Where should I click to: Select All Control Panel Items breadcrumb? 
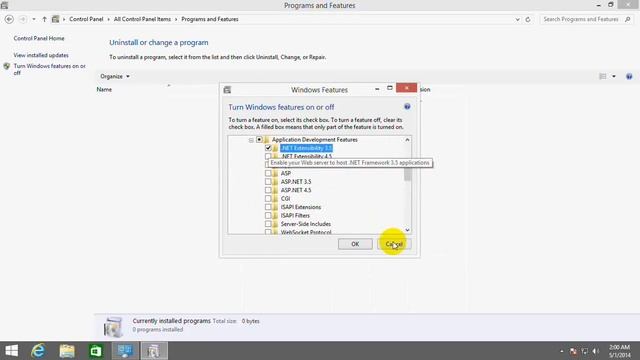142,19
